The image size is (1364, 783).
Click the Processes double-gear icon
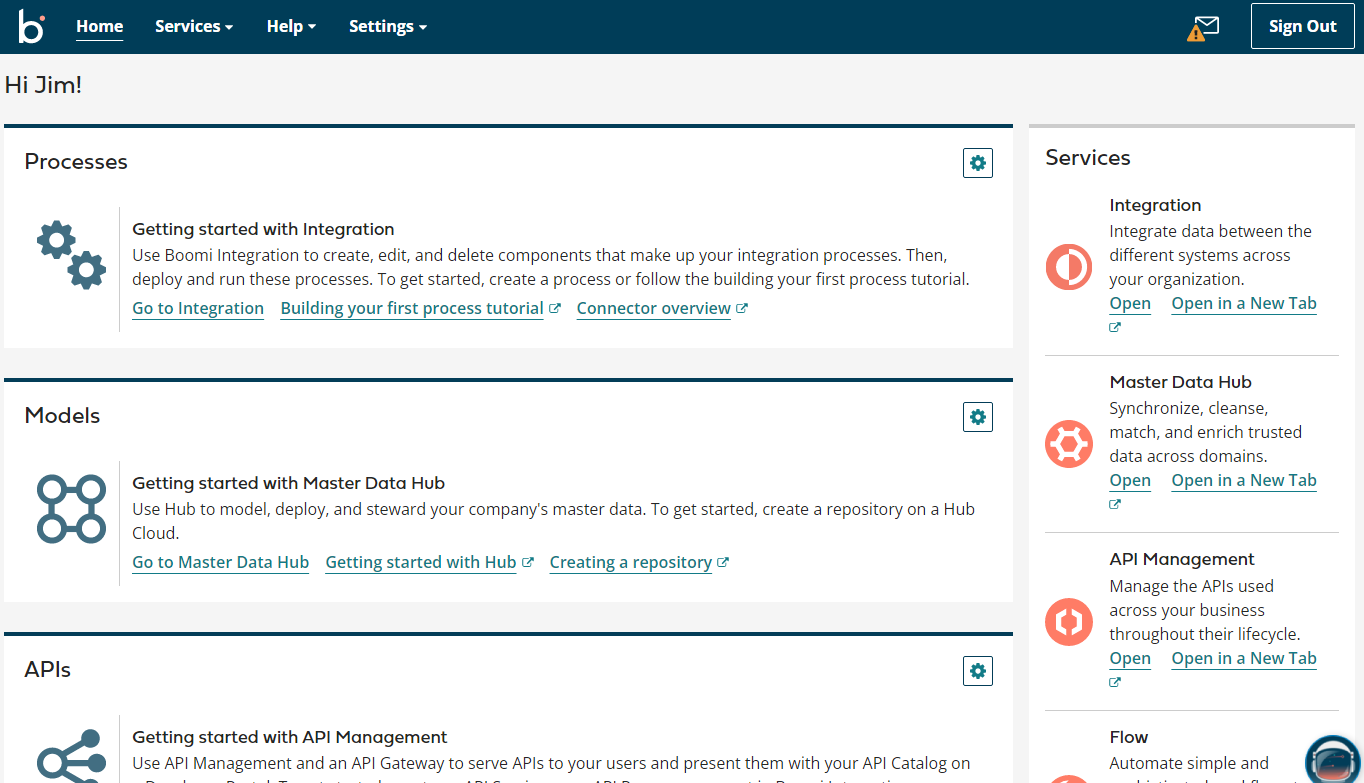click(x=71, y=256)
